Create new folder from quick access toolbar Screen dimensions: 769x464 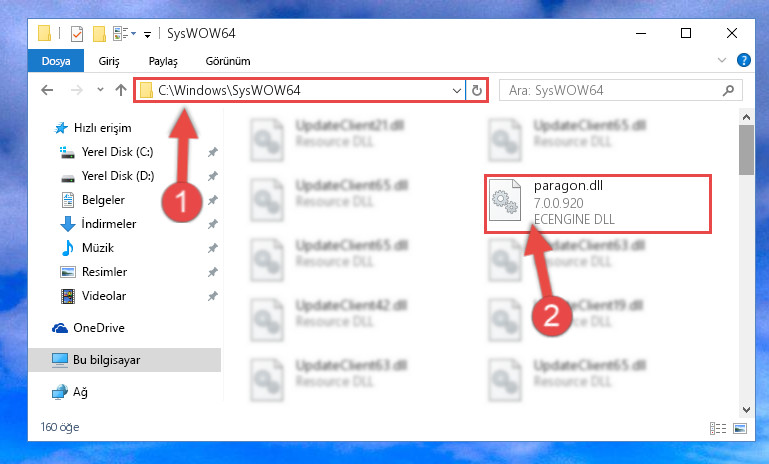tap(99, 34)
